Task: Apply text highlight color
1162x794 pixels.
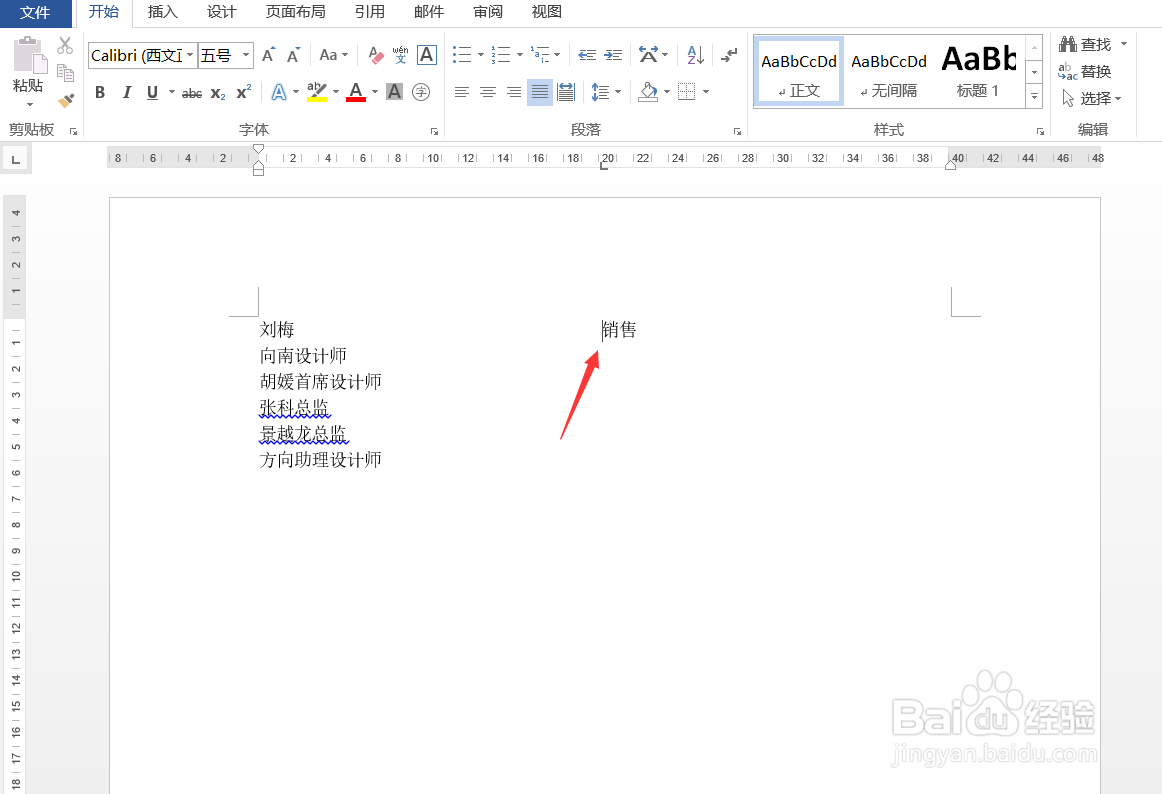Action: (317, 92)
